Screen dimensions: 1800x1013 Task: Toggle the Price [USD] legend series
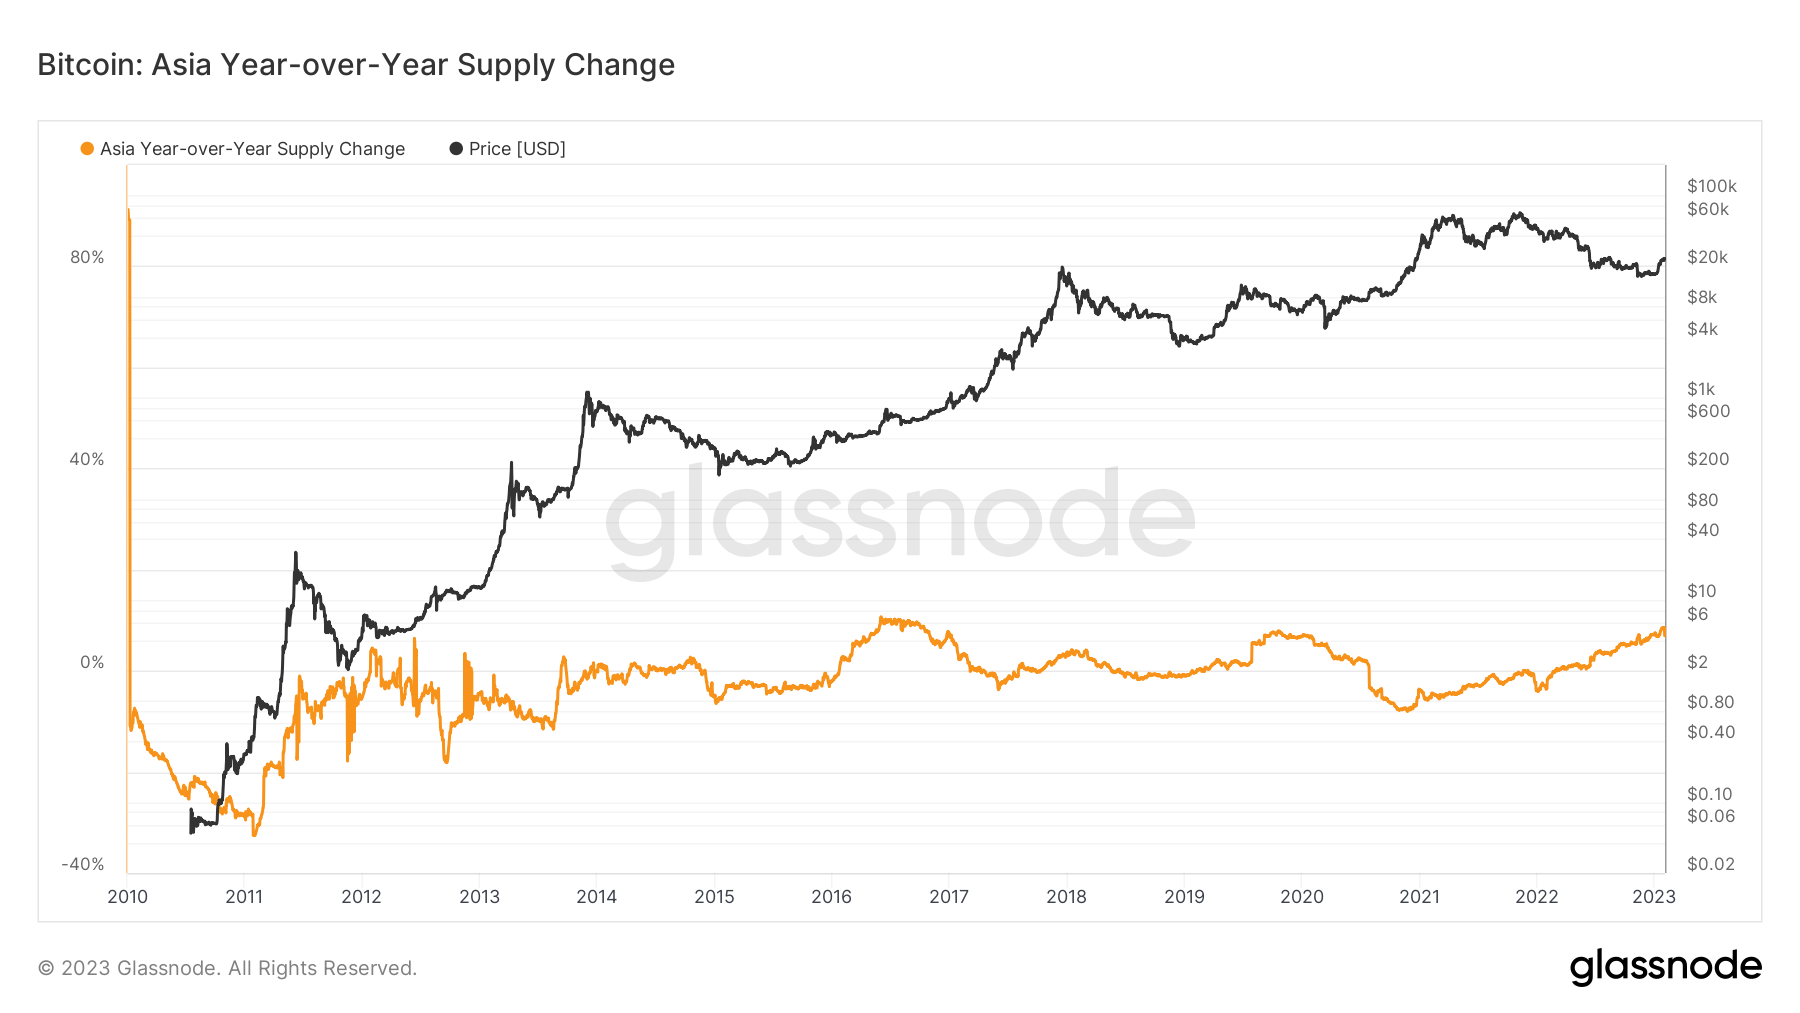tap(517, 149)
